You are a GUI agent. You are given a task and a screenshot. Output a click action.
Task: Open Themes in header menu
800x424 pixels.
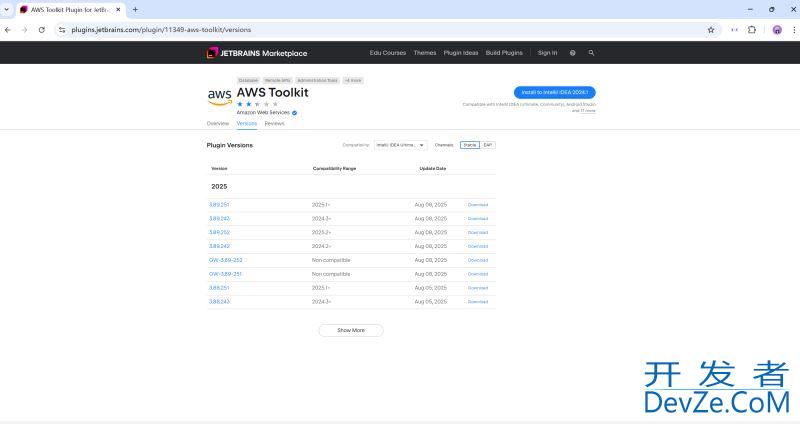point(425,53)
